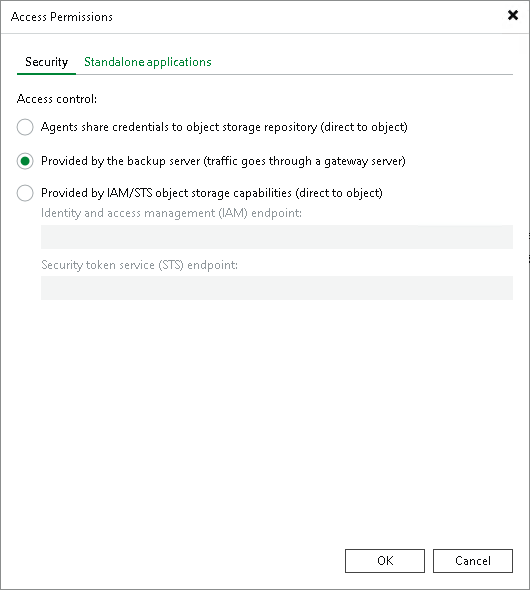Close the Access Permissions dialog with the X
This screenshot has width=530, height=590.
[513, 15]
